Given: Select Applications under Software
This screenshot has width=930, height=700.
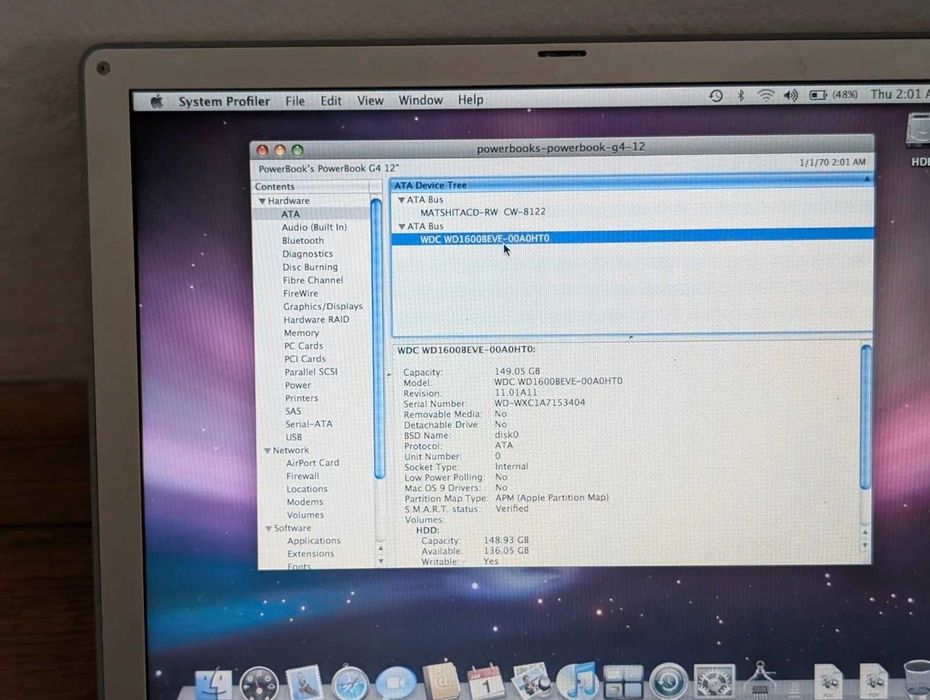Looking at the screenshot, I should [314, 541].
